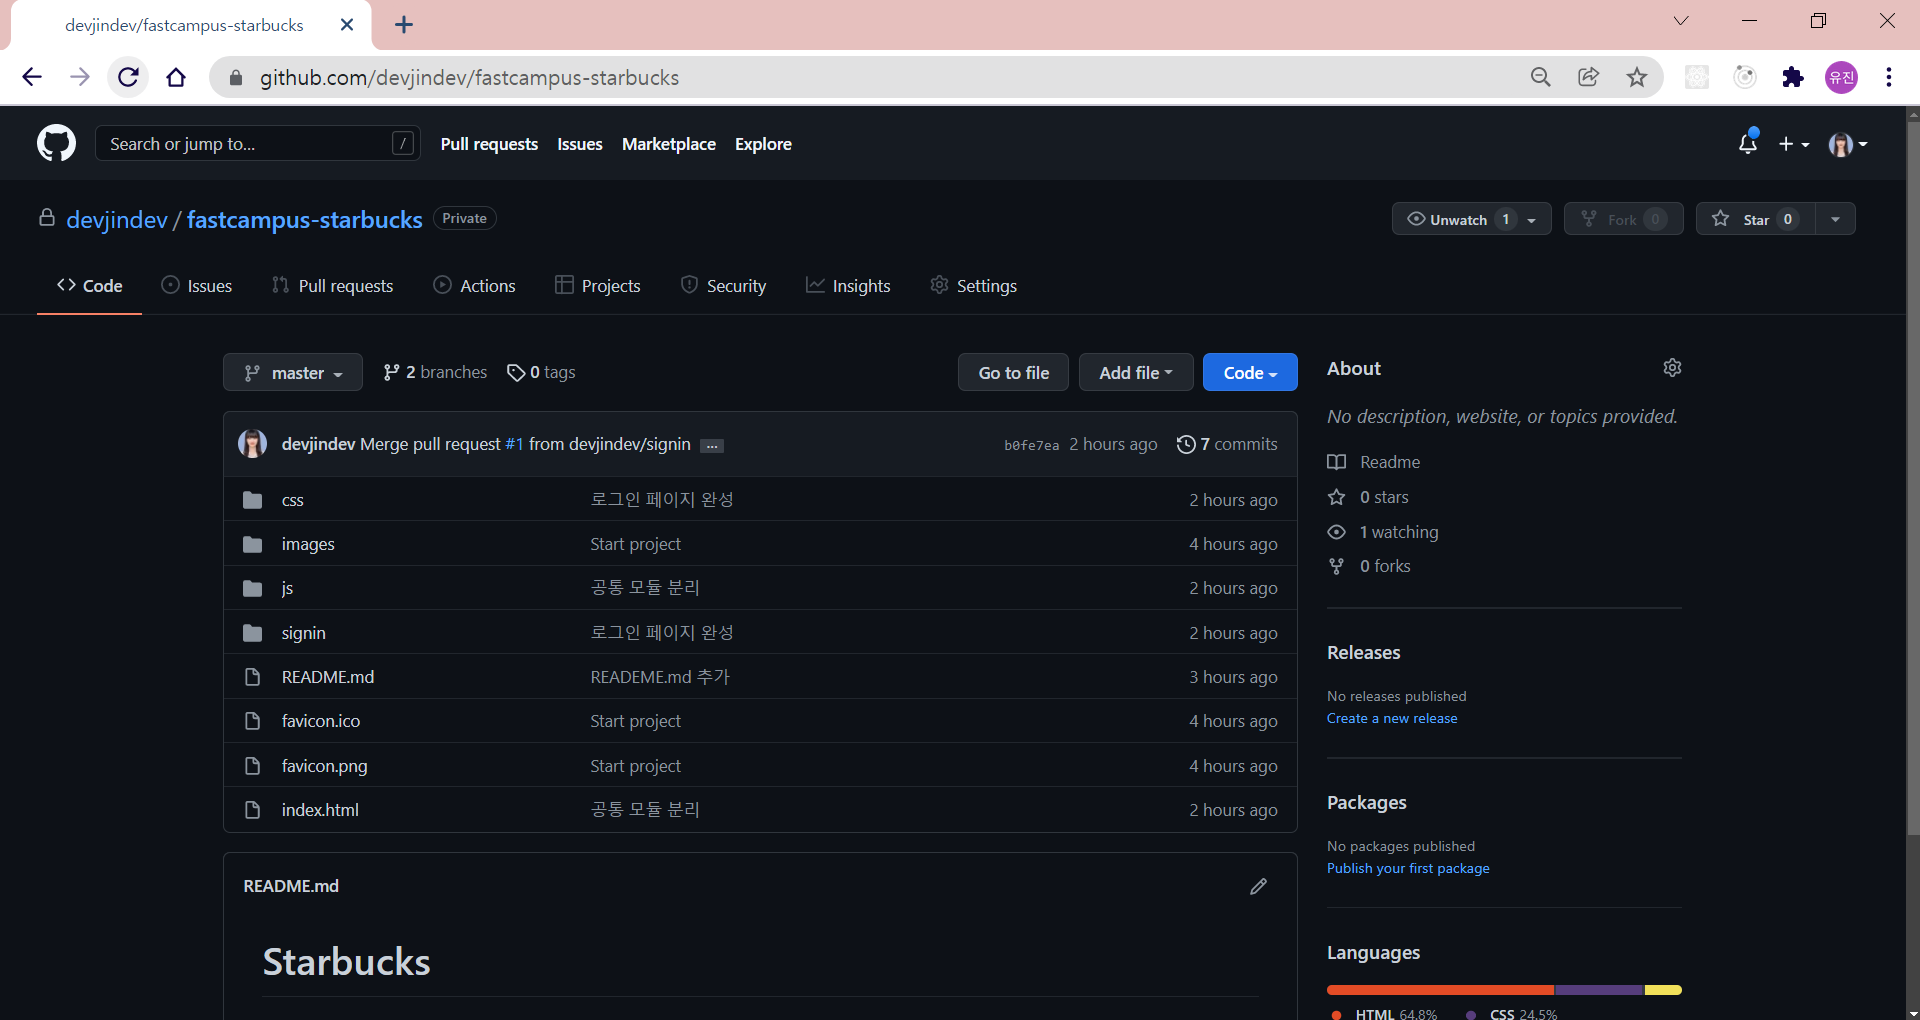The width and height of the screenshot is (1920, 1020).
Task: Open global Pull requests nav link
Action: 489,144
